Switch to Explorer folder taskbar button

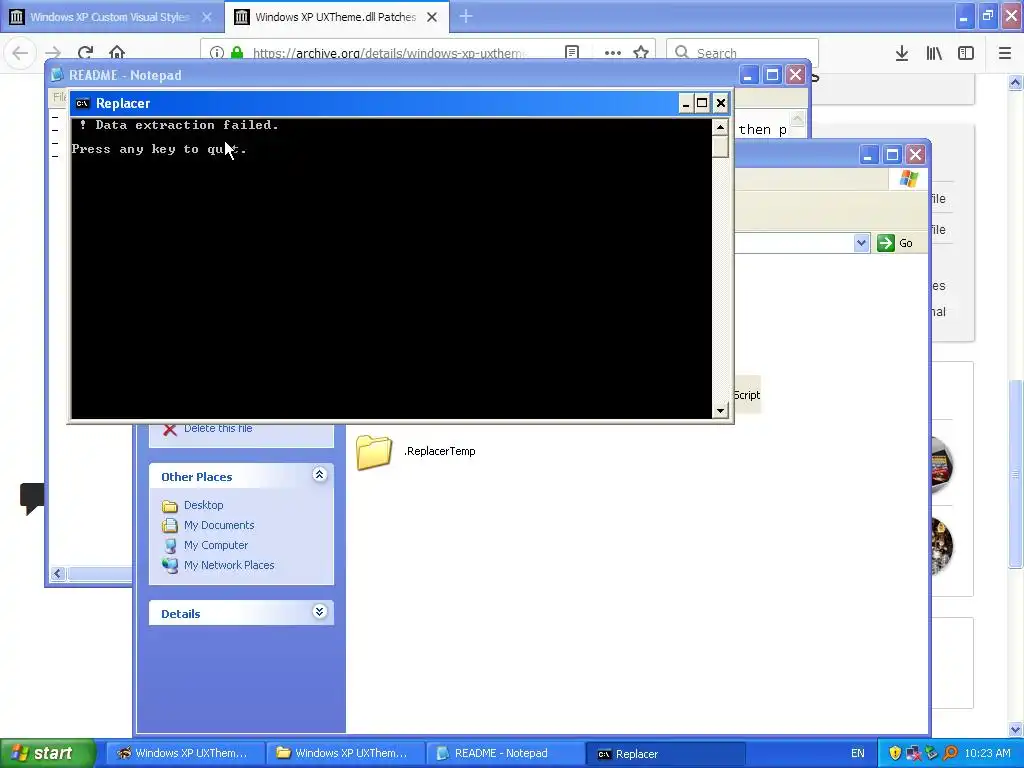tap(345, 753)
